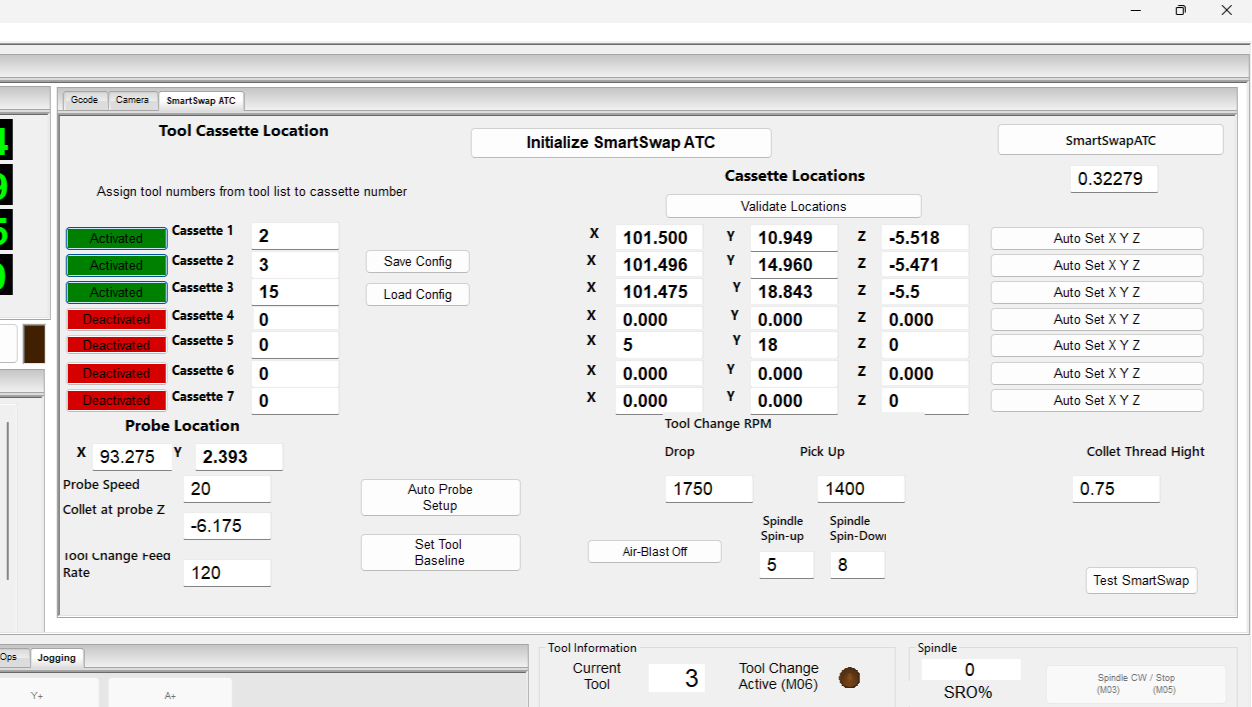Click the Drop RPM field showing 1750

pos(708,489)
